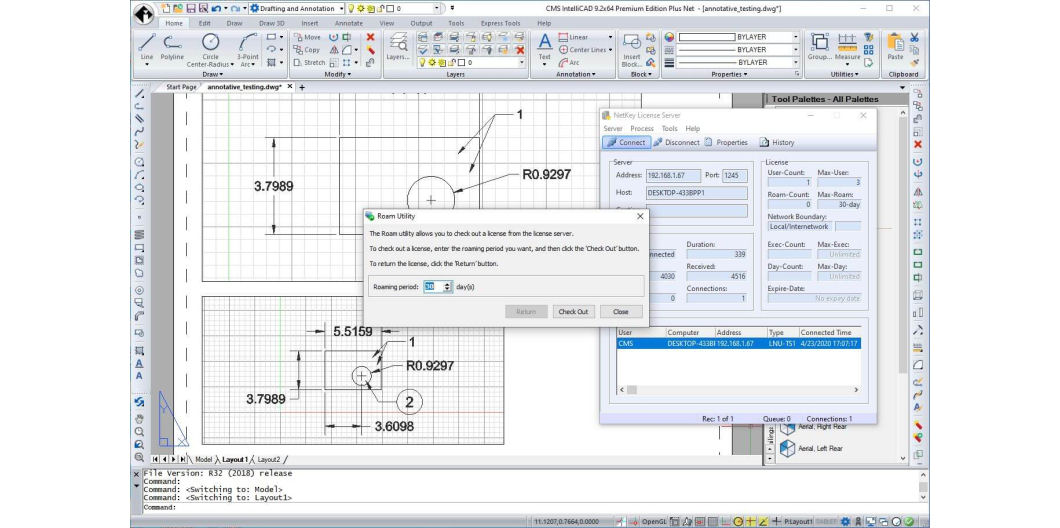Click the color wheel icon in Properties panel

(x=669, y=37)
